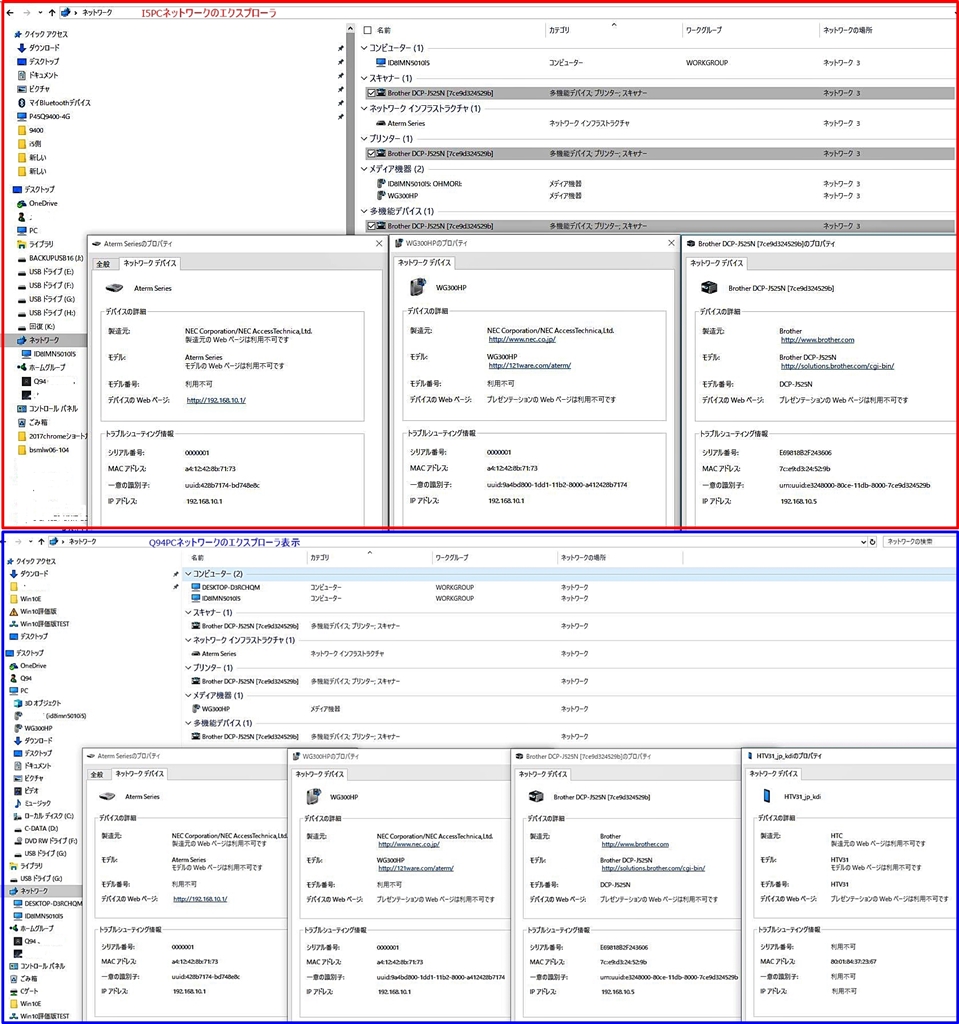Open http://192.168.10.1/ link in I5PC Aterm properties
Viewport: 959px width, 1024px height.
point(216,400)
